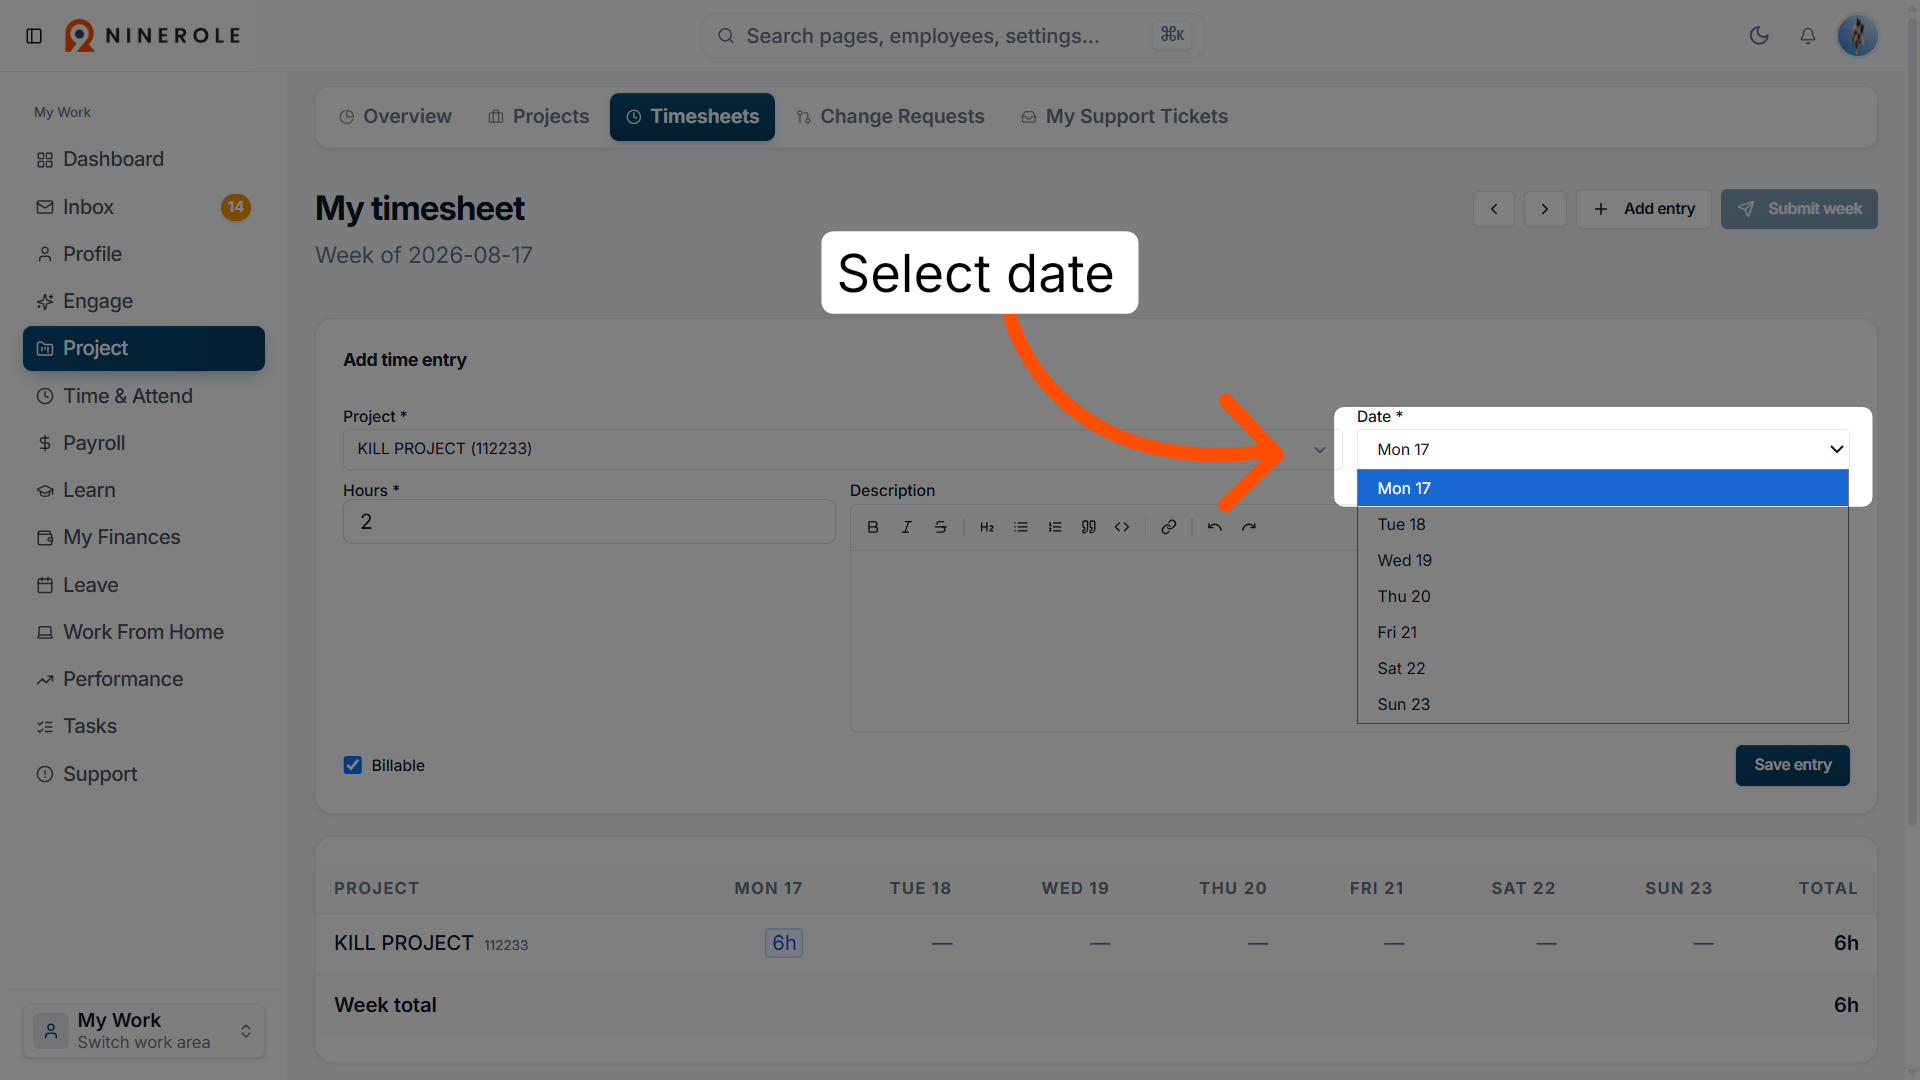Open My Work area switcher

click(x=144, y=1030)
